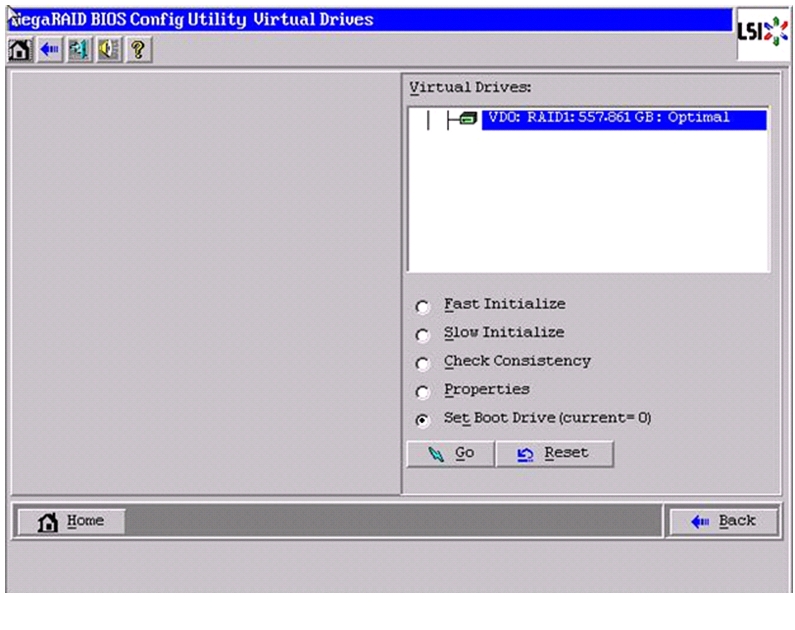
Task: Click the Reset button
Action: (x=554, y=453)
